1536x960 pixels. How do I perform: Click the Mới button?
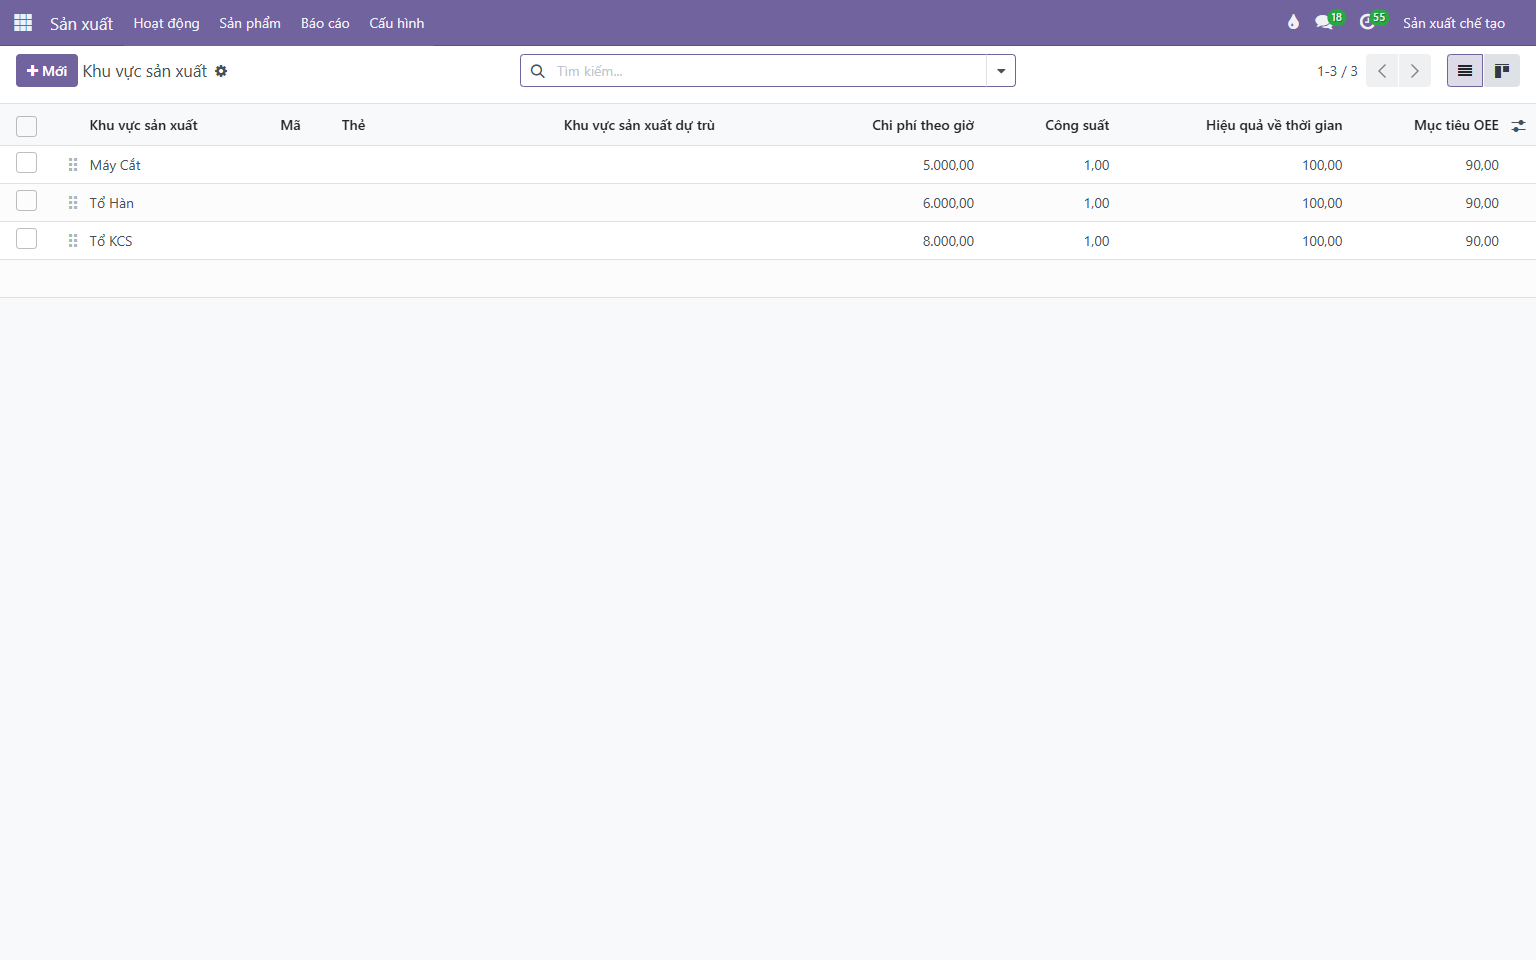point(47,71)
